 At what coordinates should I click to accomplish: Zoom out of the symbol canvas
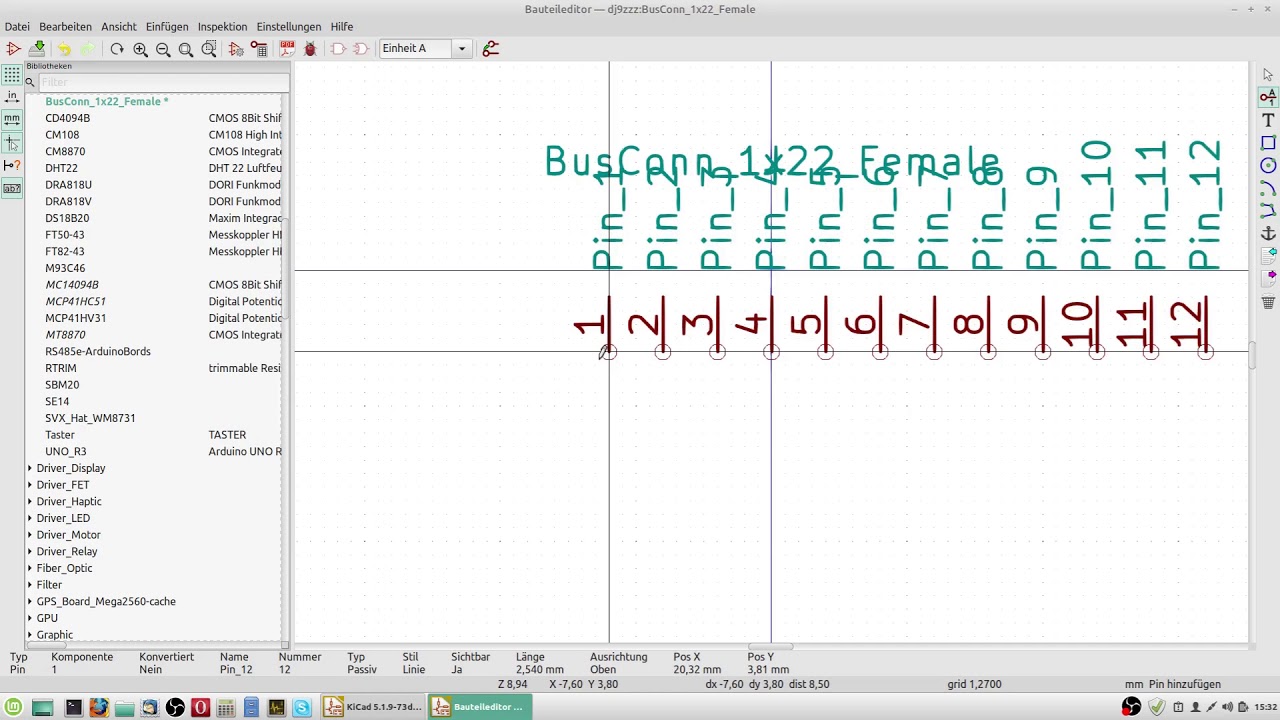tap(163, 48)
